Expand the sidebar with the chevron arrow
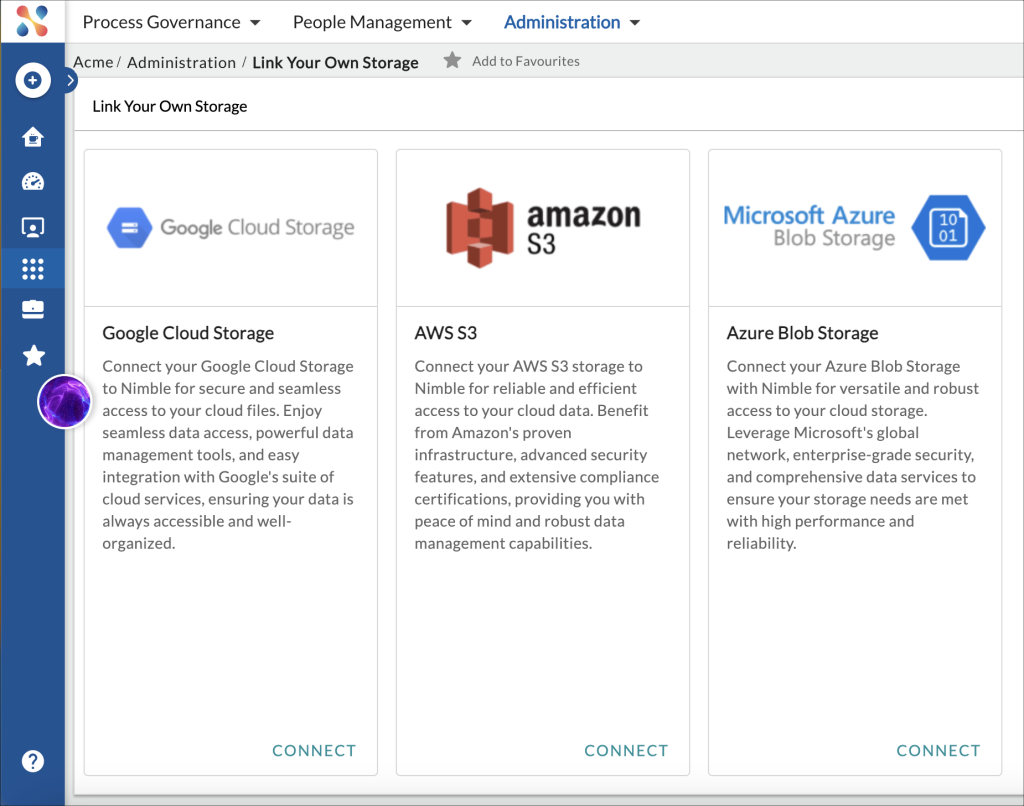 (71, 80)
